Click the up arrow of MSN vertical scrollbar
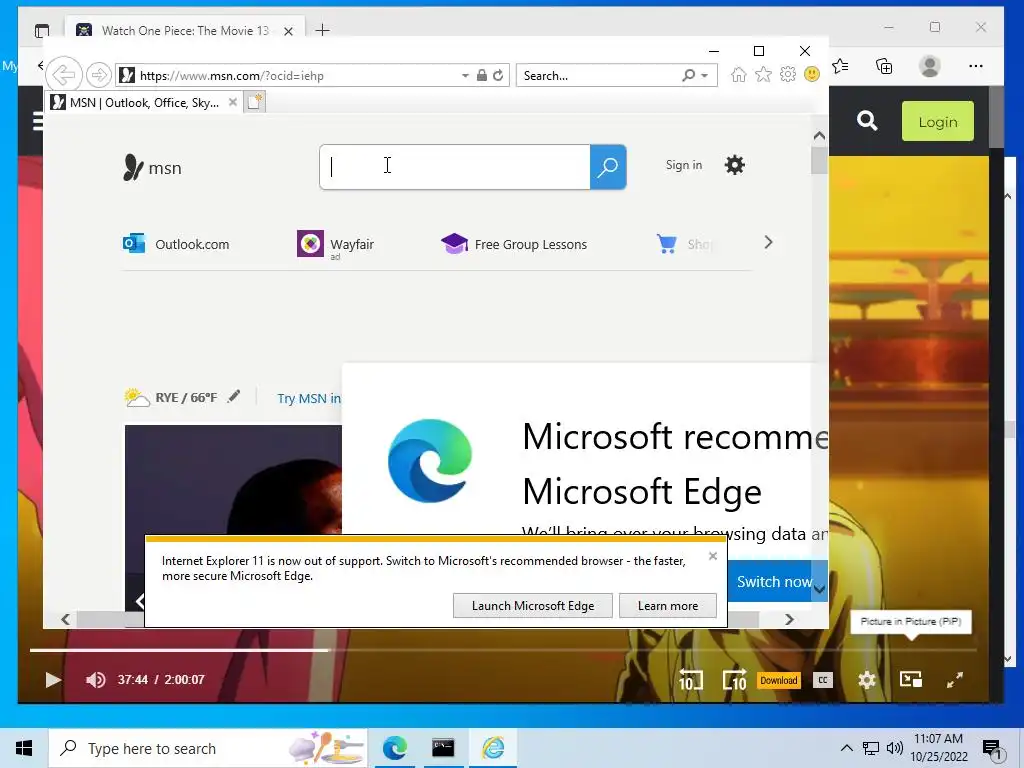The height and width of the screenshot is (768, 1024). 819,136
